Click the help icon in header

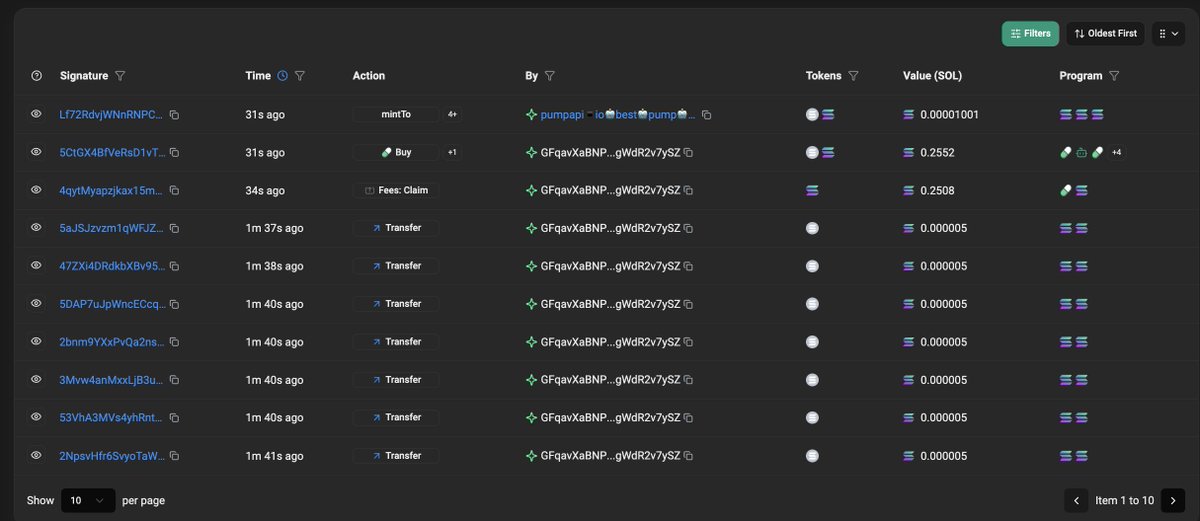37,76
